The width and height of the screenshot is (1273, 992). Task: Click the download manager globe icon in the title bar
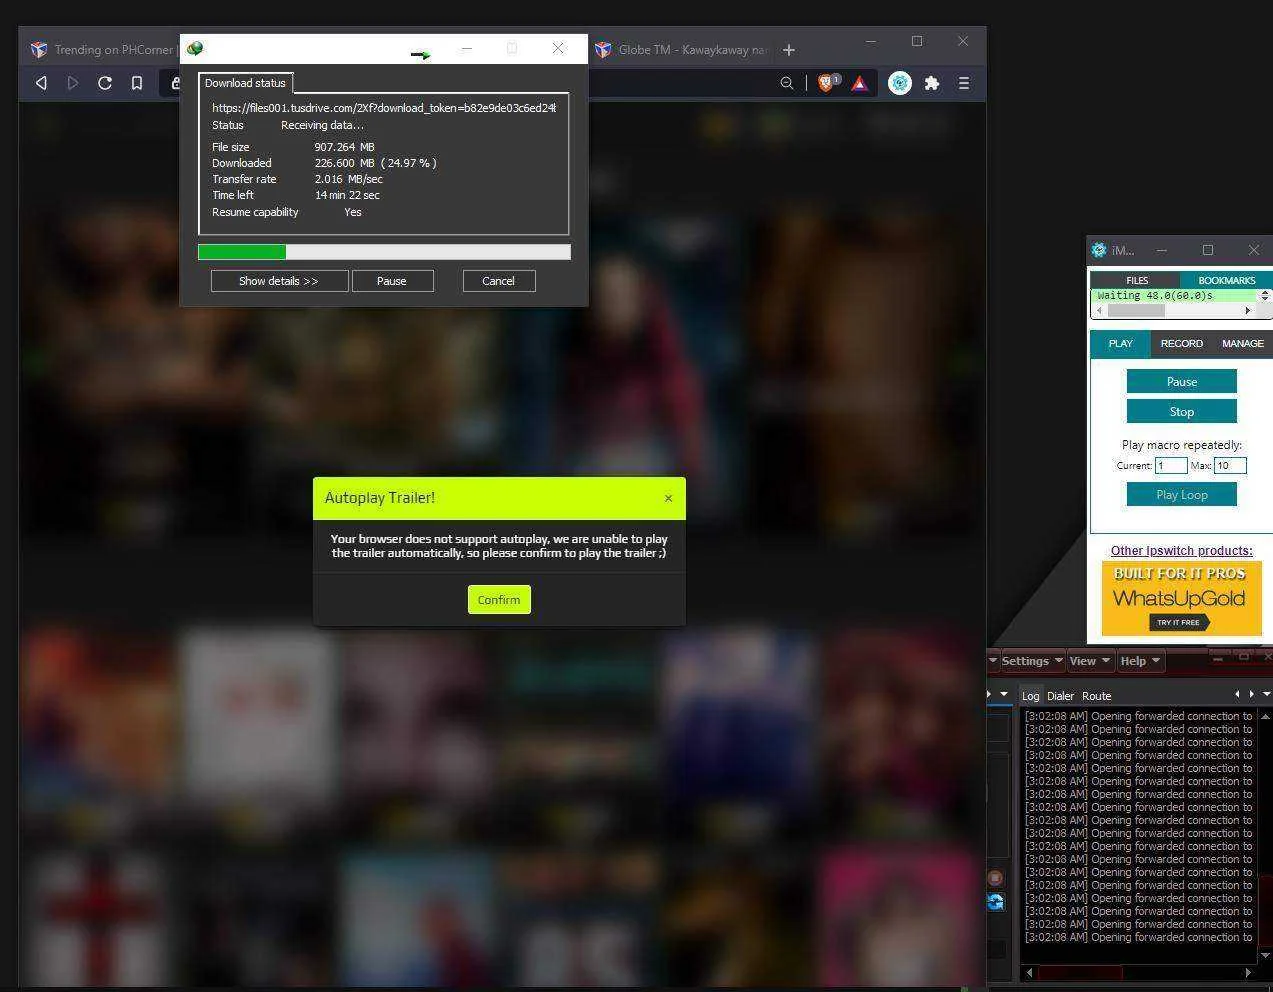coord(195,48)
